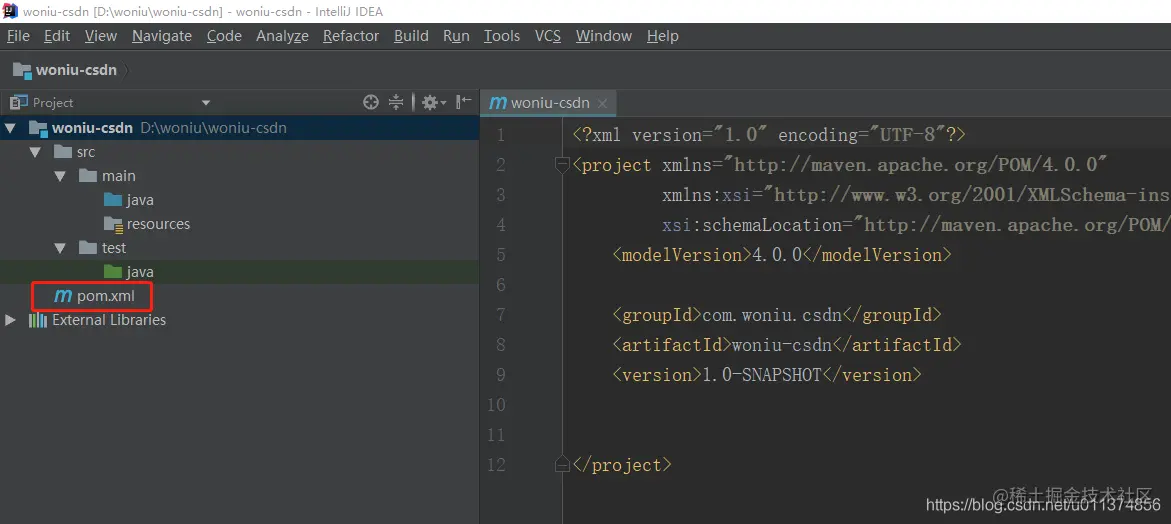Screen dimensions: 1171x524
Task: Select the test folder in tree
Action: click(114, 248)
